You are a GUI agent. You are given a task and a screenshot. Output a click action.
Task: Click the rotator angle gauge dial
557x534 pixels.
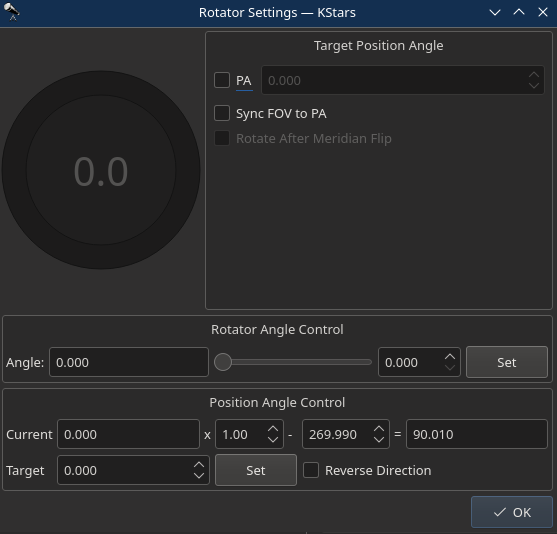101,170
